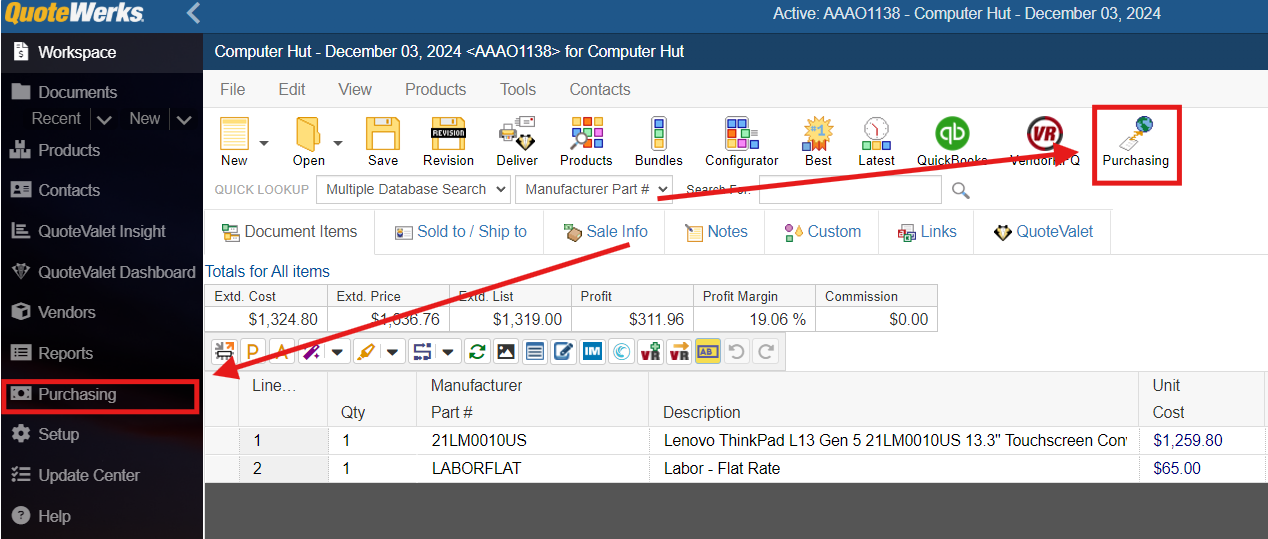Screen dimensions: 1268x539
Task: Open the Products menu in menu bar
Action: click(x=435, y=89)
